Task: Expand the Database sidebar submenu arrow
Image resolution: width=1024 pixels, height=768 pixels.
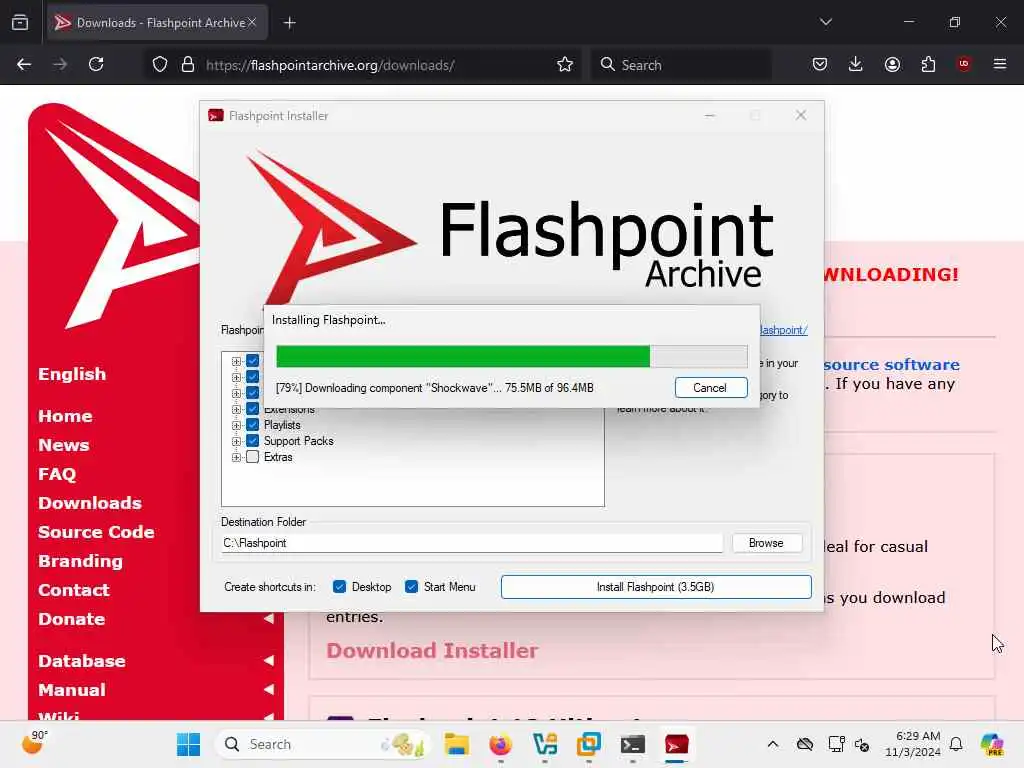Action: [268, 660]
